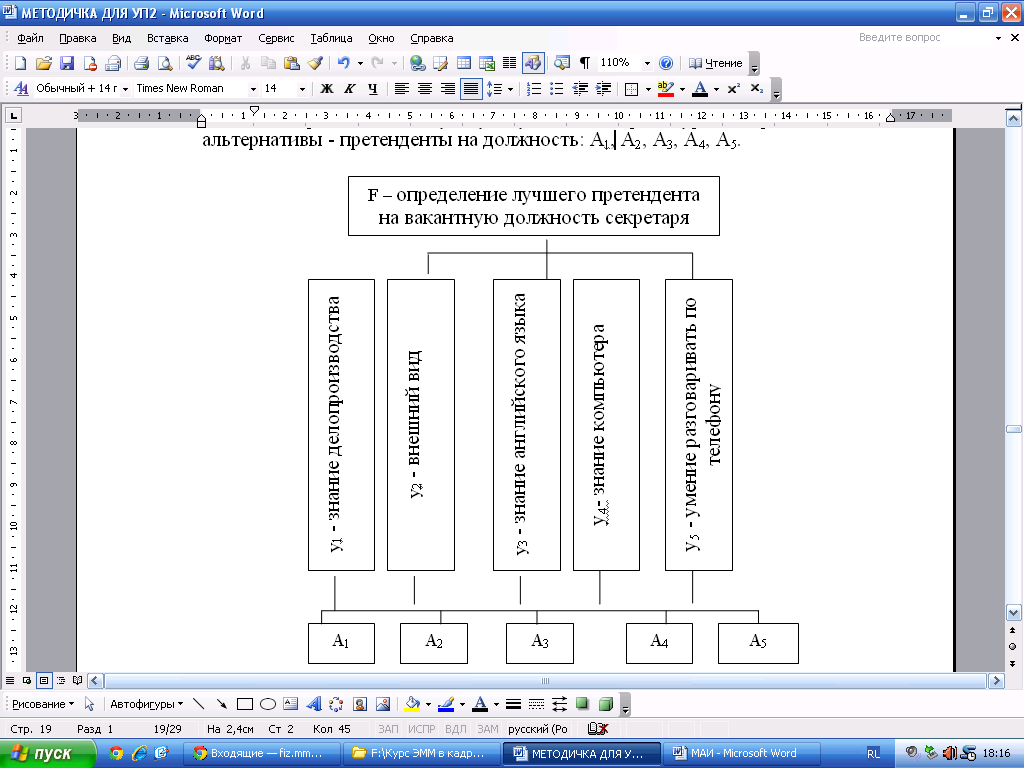The height and width of the screenshot is (768, 1024).
Task: Select the Format Painter brush
Action: point(315,63)
